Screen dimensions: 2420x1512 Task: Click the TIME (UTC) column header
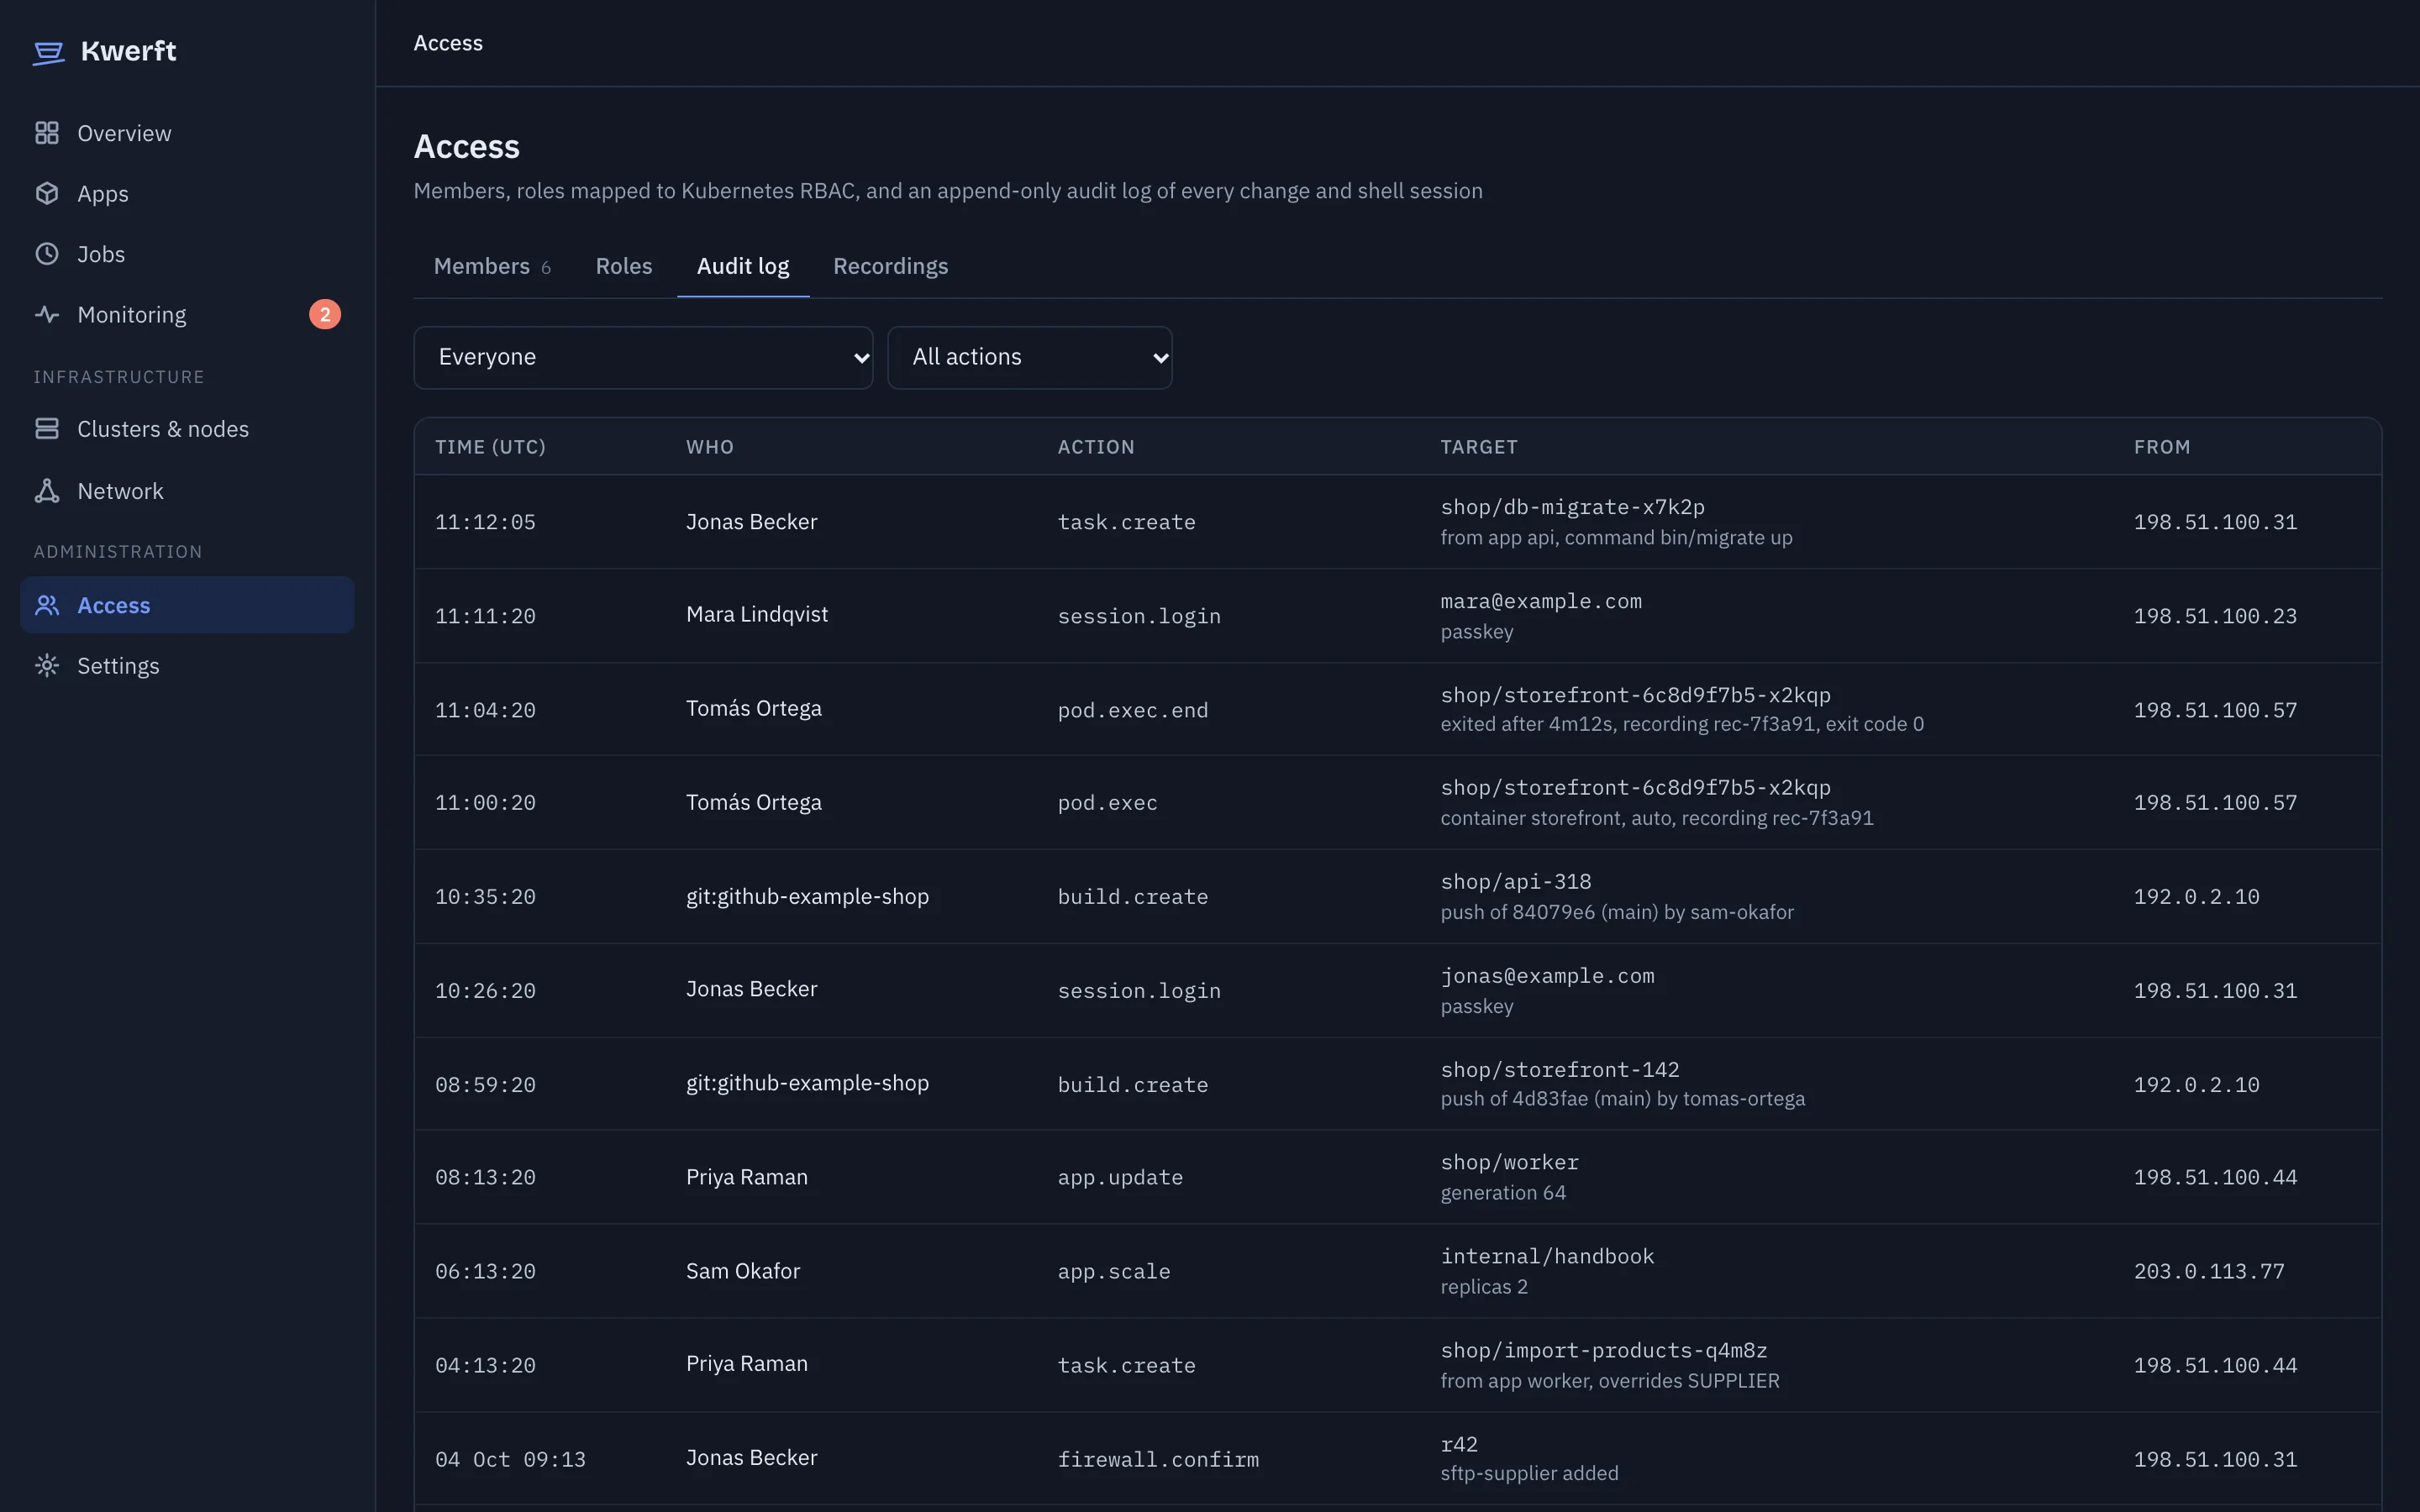click(490, 447)
